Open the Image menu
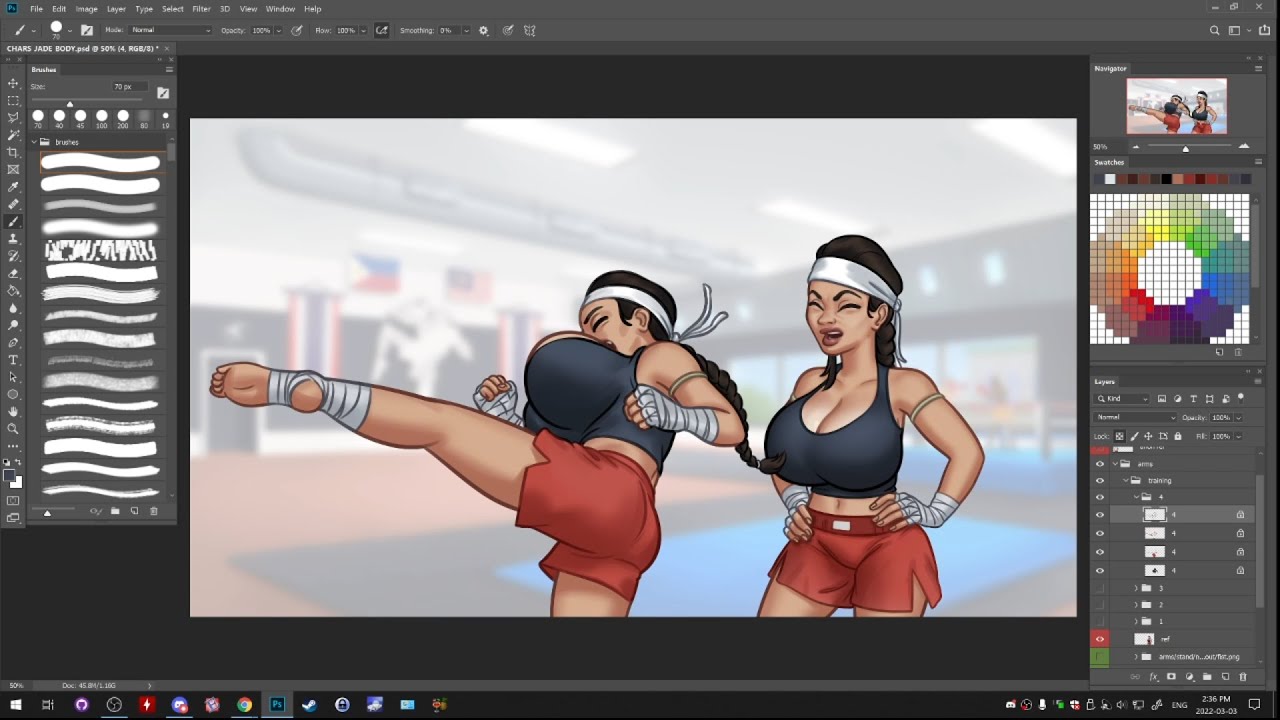Viewport: 1280px width, 720px height. pyautogui.click(x=87, y=9)
